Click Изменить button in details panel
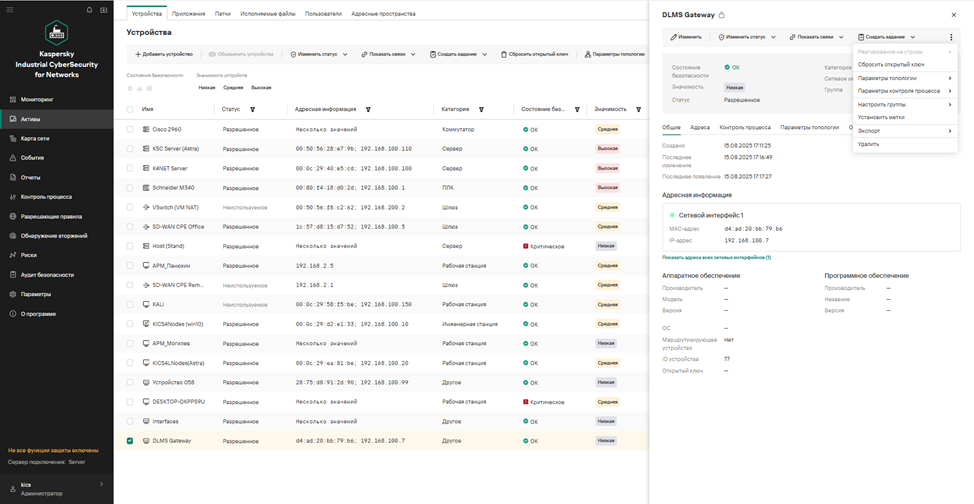This screenshot has height=504, width=974. point(686,37)
